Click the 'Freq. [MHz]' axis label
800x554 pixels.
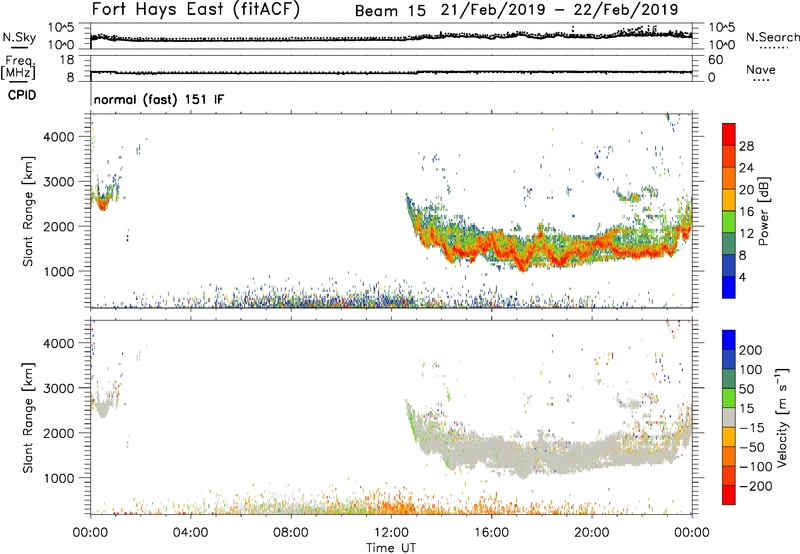click(x=19, y=67)
